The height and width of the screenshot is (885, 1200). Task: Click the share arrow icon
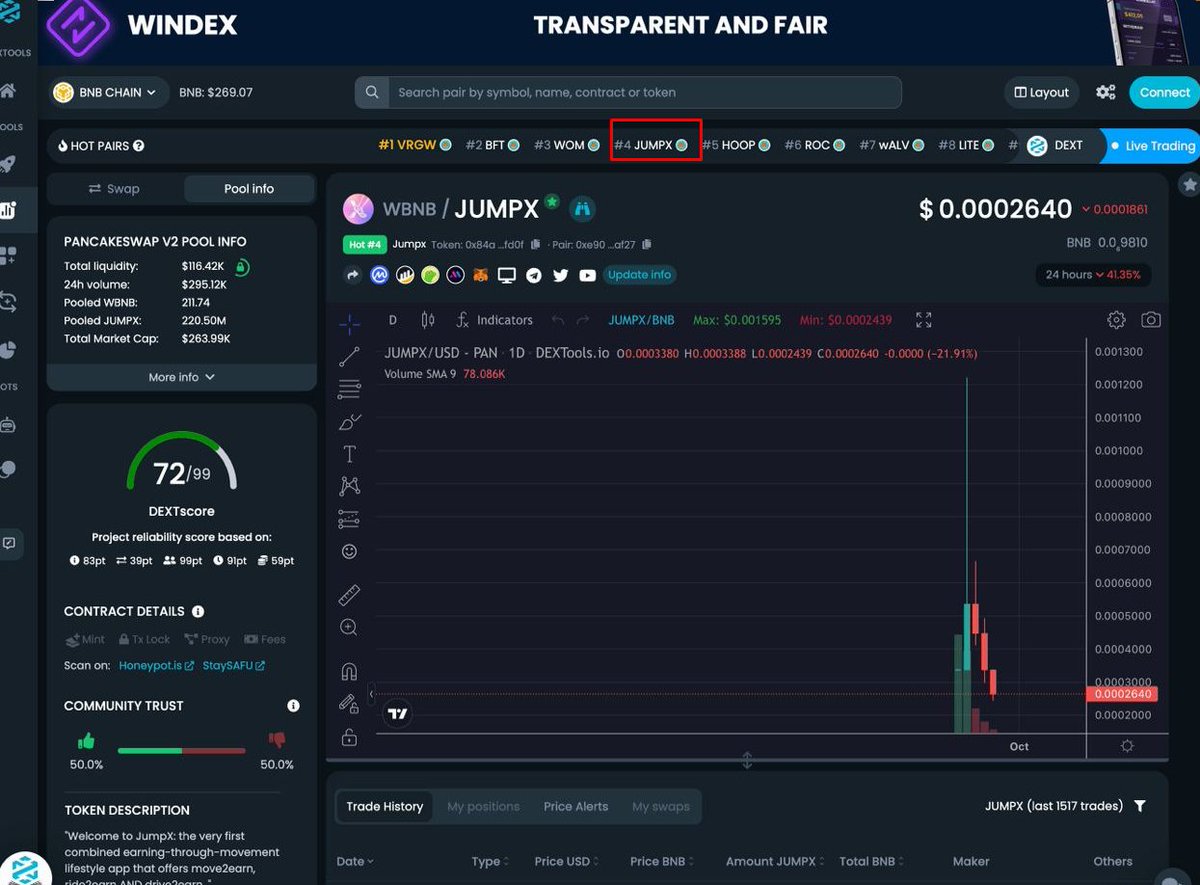pos(353,275)
